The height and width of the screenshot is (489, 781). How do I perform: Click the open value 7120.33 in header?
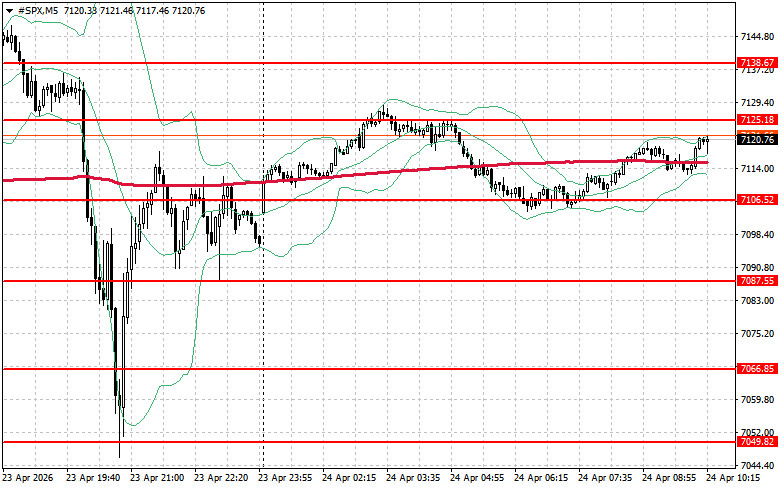[x=80, y=11]
